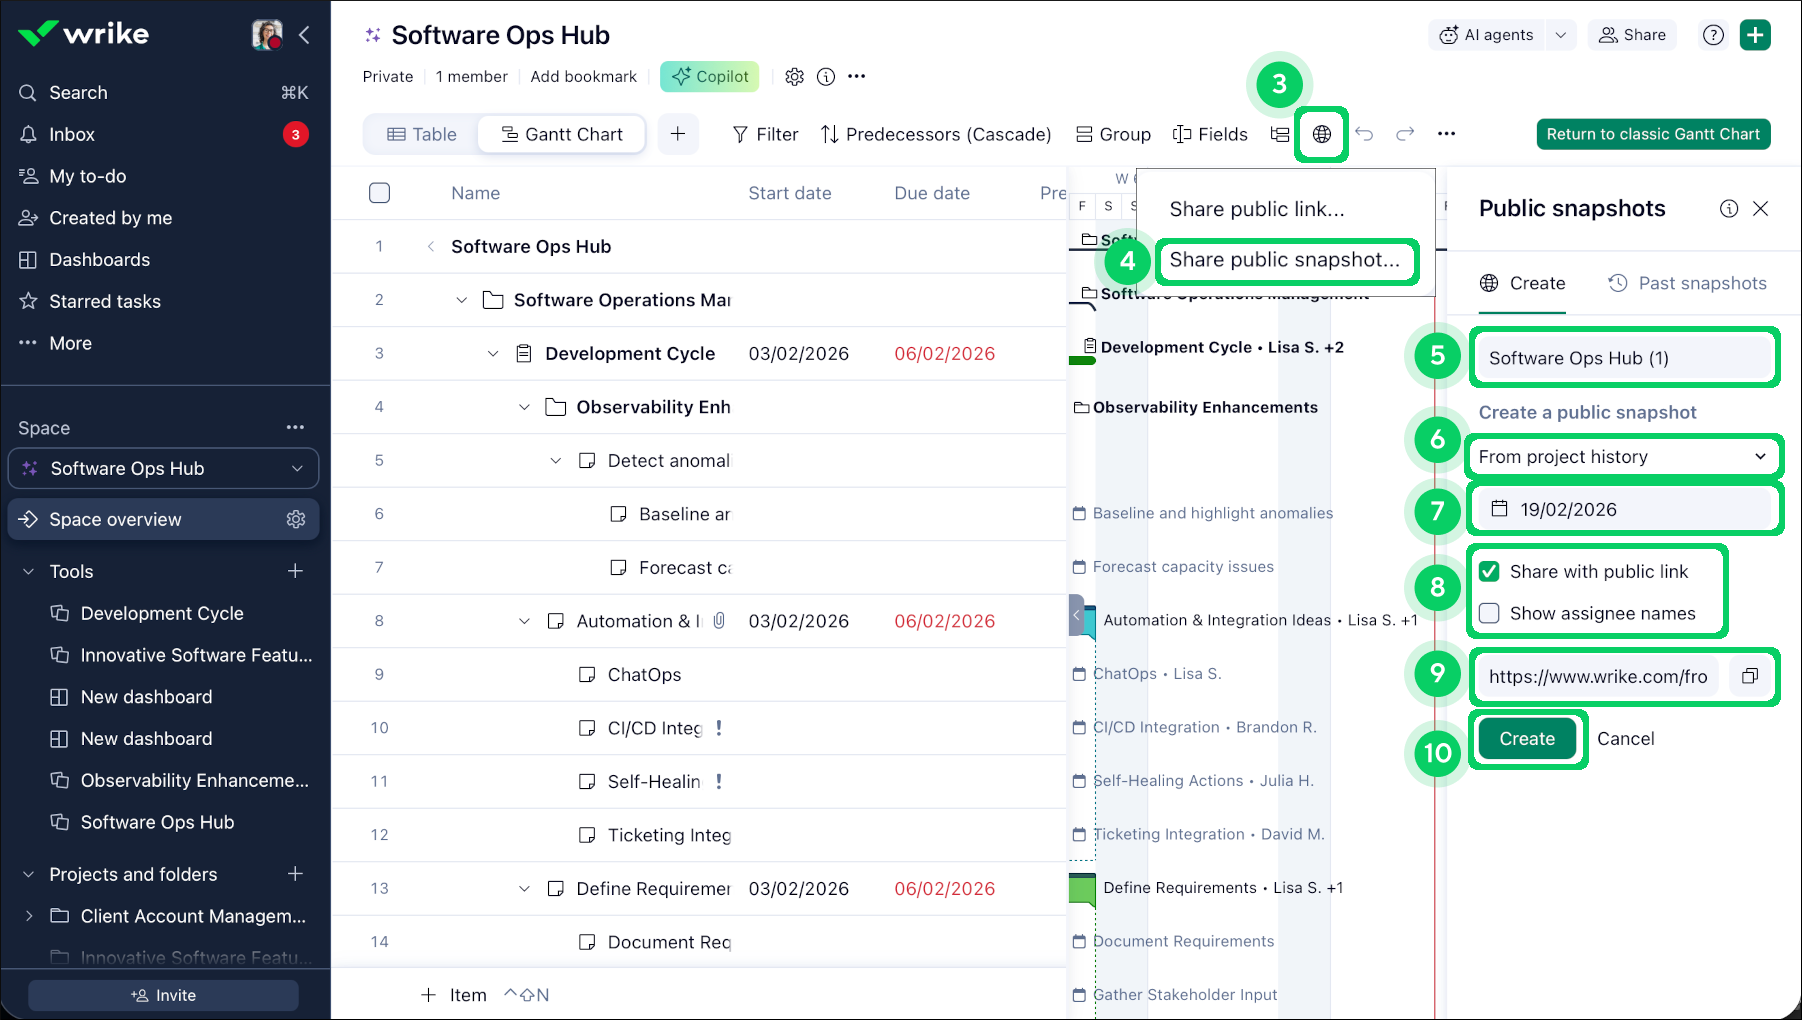Screen dimensions: 1802x1020
Task: Open the From project history dropdown
Action: tap(1622, 457)
